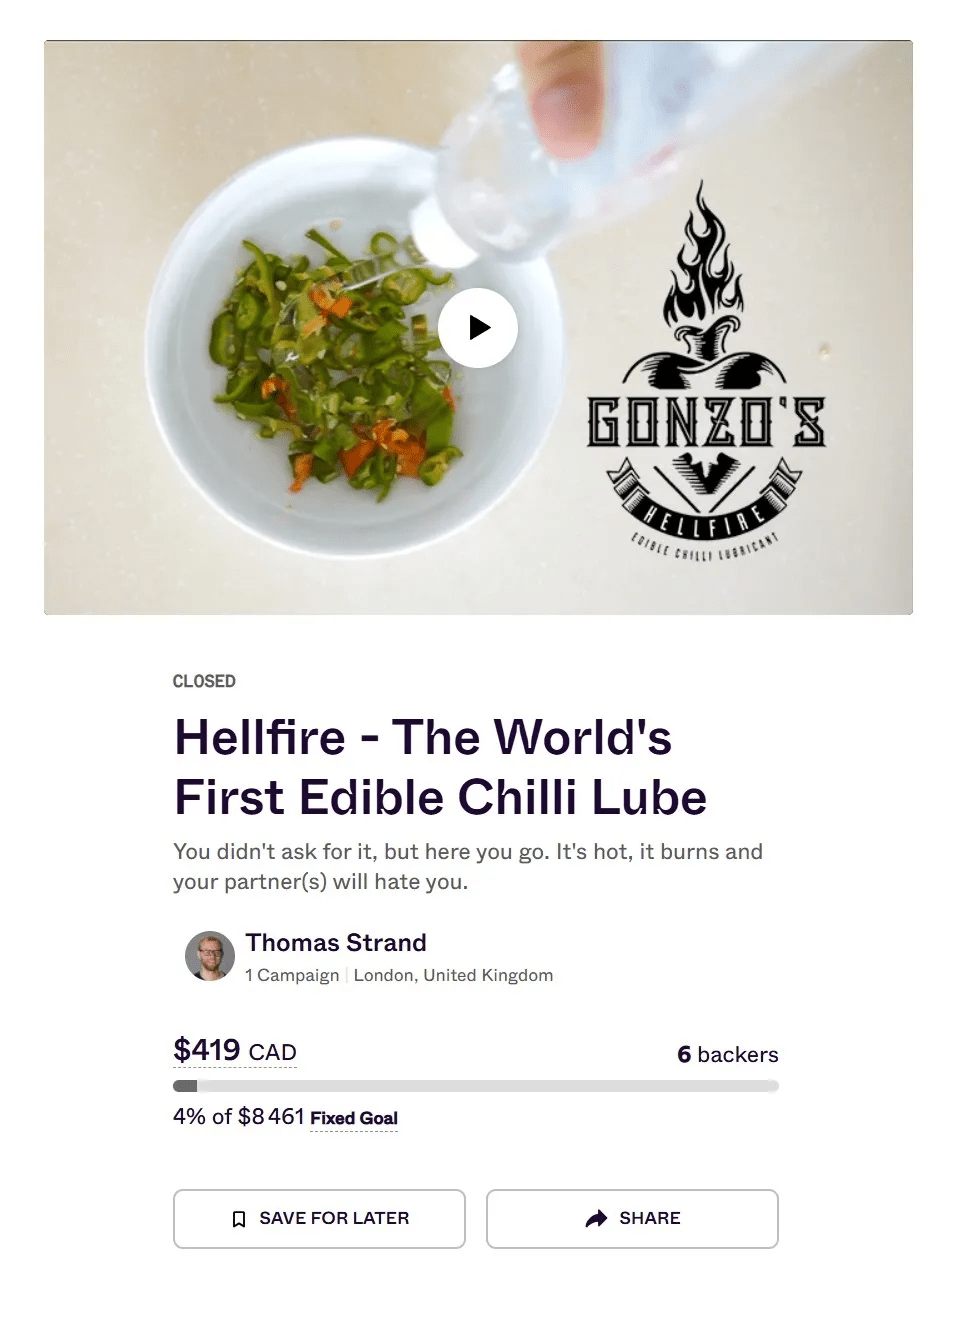Click the "1 Campaign" text
954x1318 pixels.
[292, 975]
